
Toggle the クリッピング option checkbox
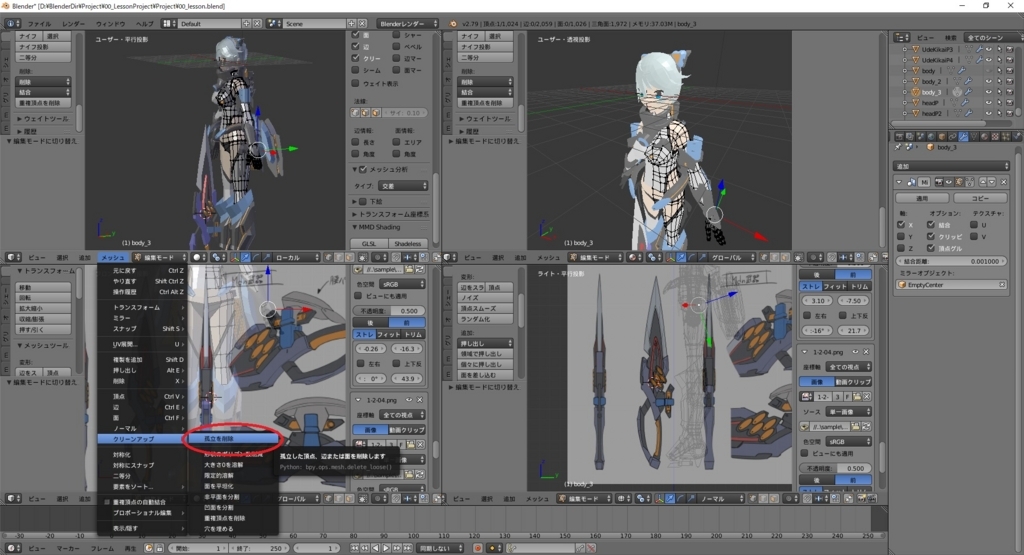click(931, 236)
